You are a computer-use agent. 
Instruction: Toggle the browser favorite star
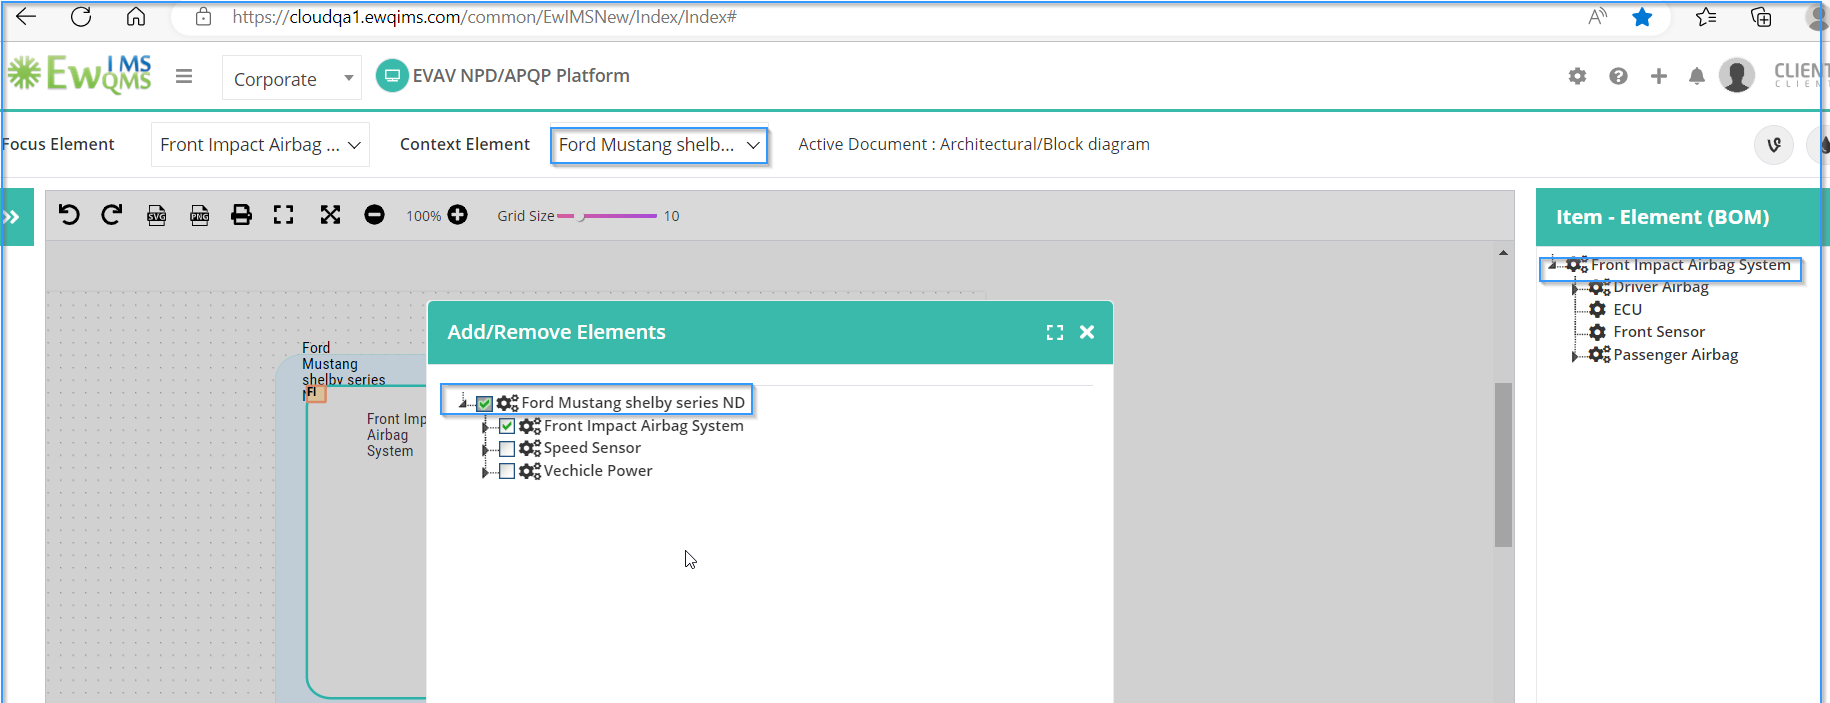[1642, 17]
